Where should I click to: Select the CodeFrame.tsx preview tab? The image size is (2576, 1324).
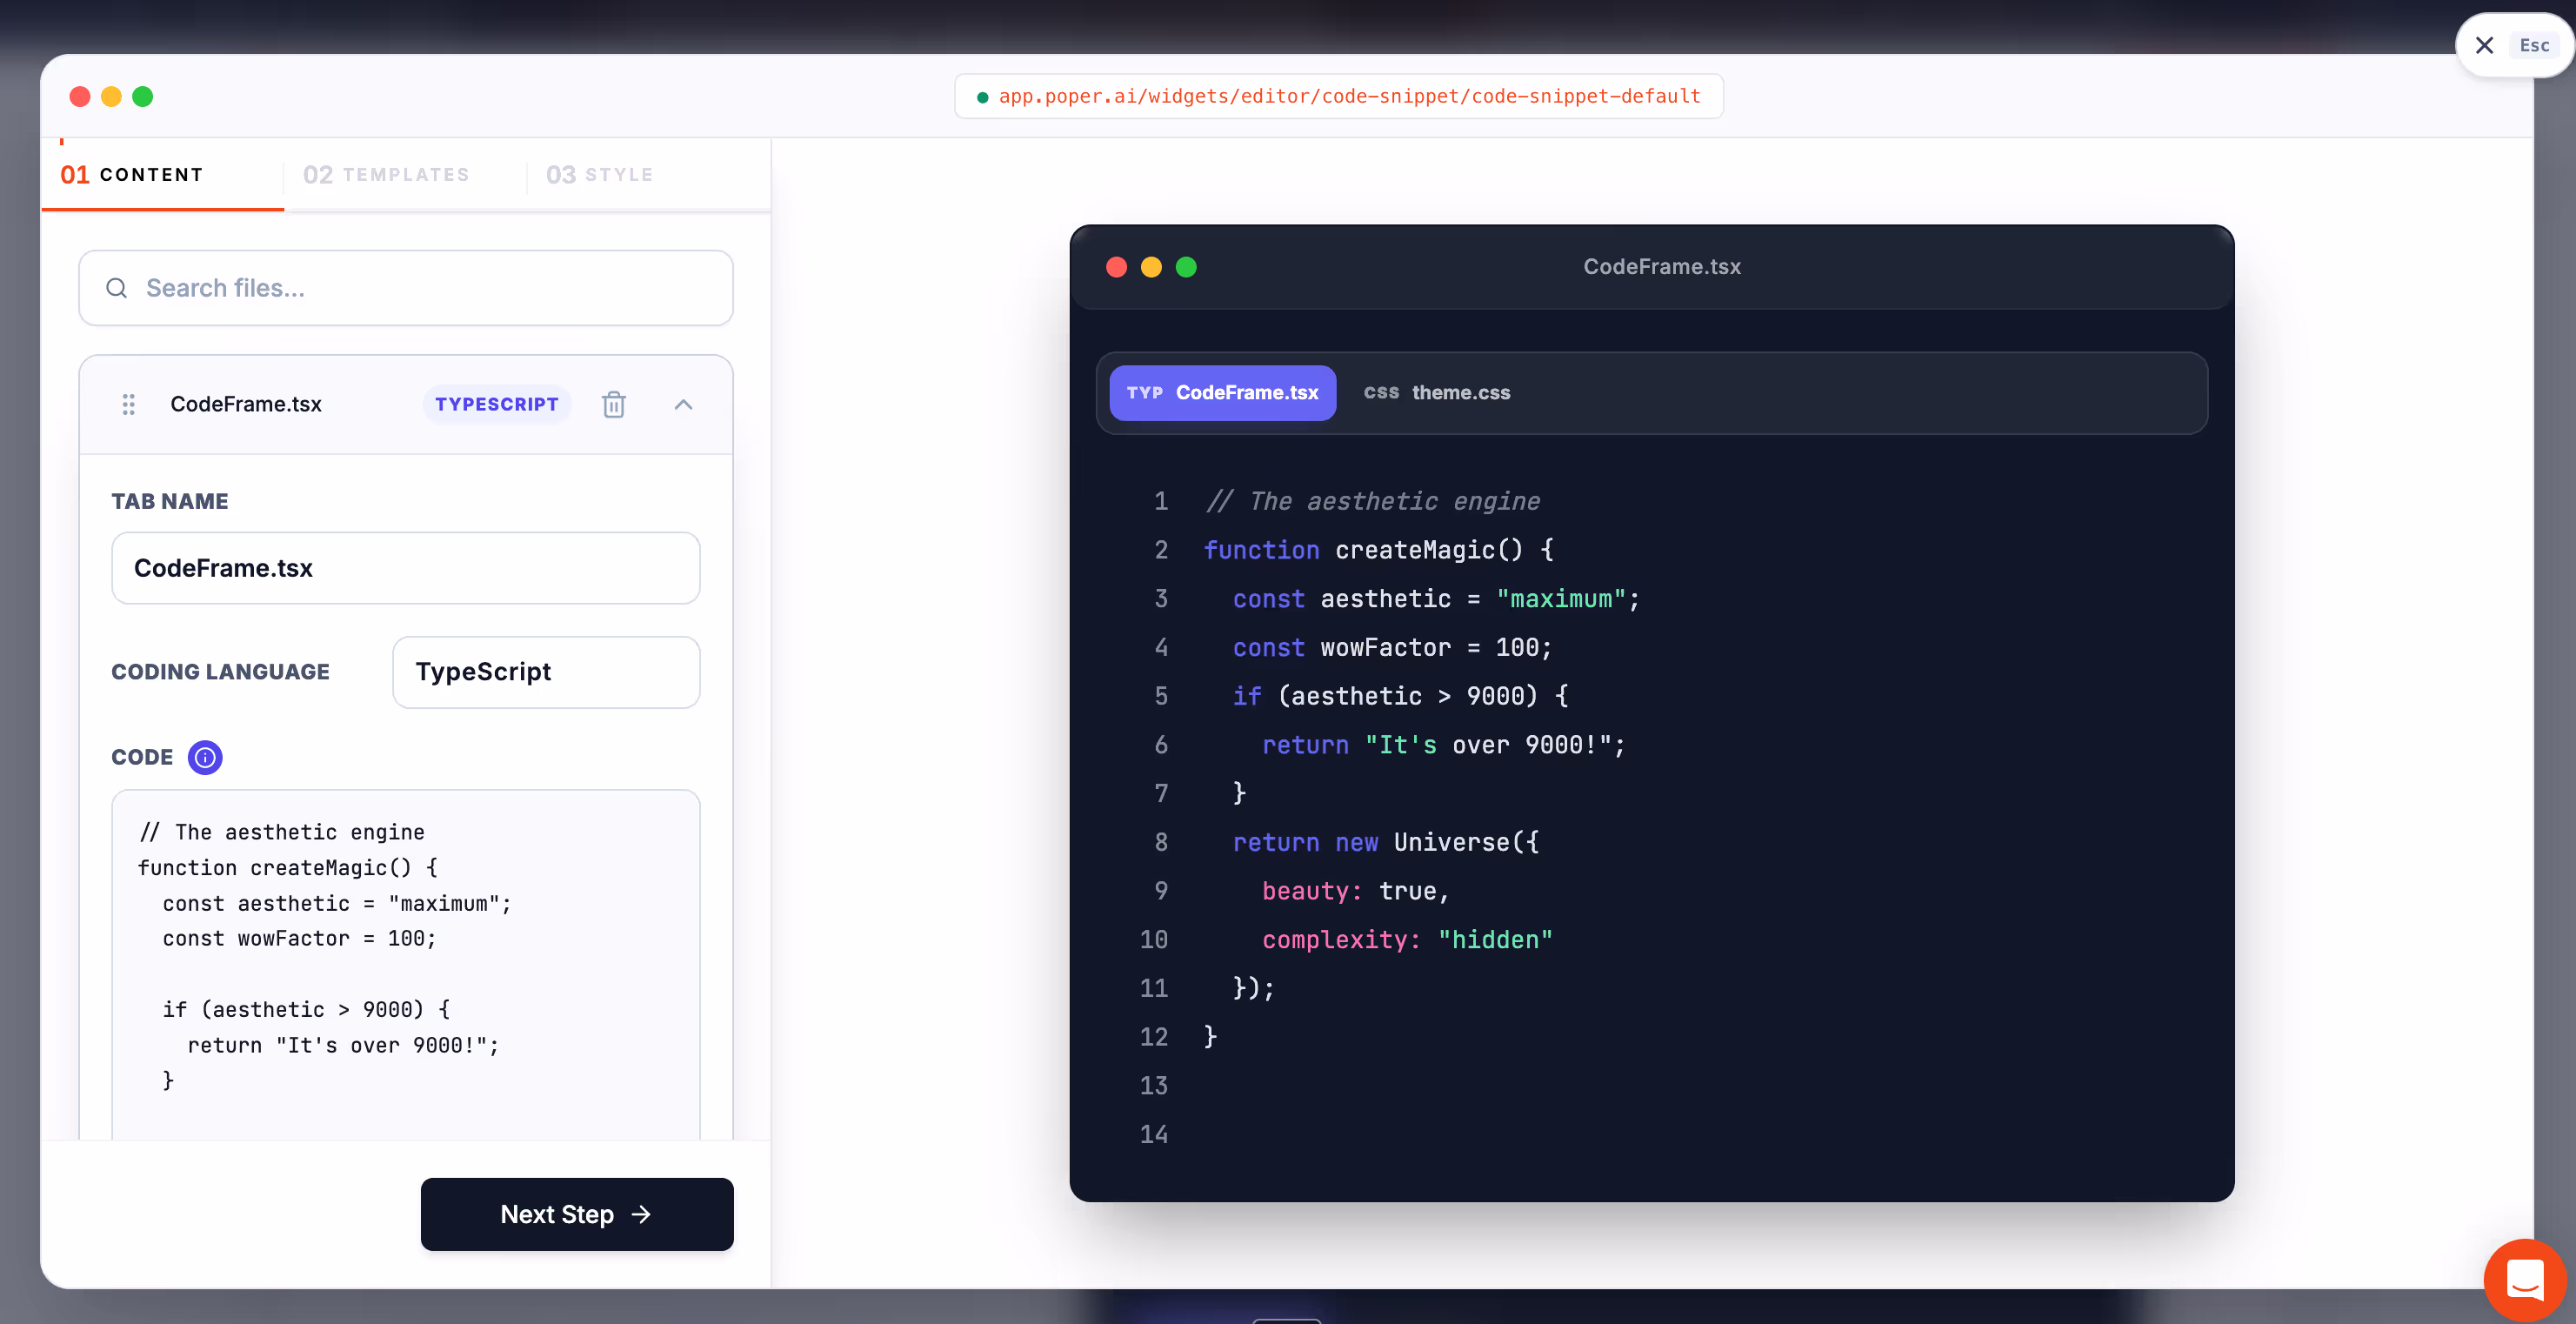[x=1222, y=393]
